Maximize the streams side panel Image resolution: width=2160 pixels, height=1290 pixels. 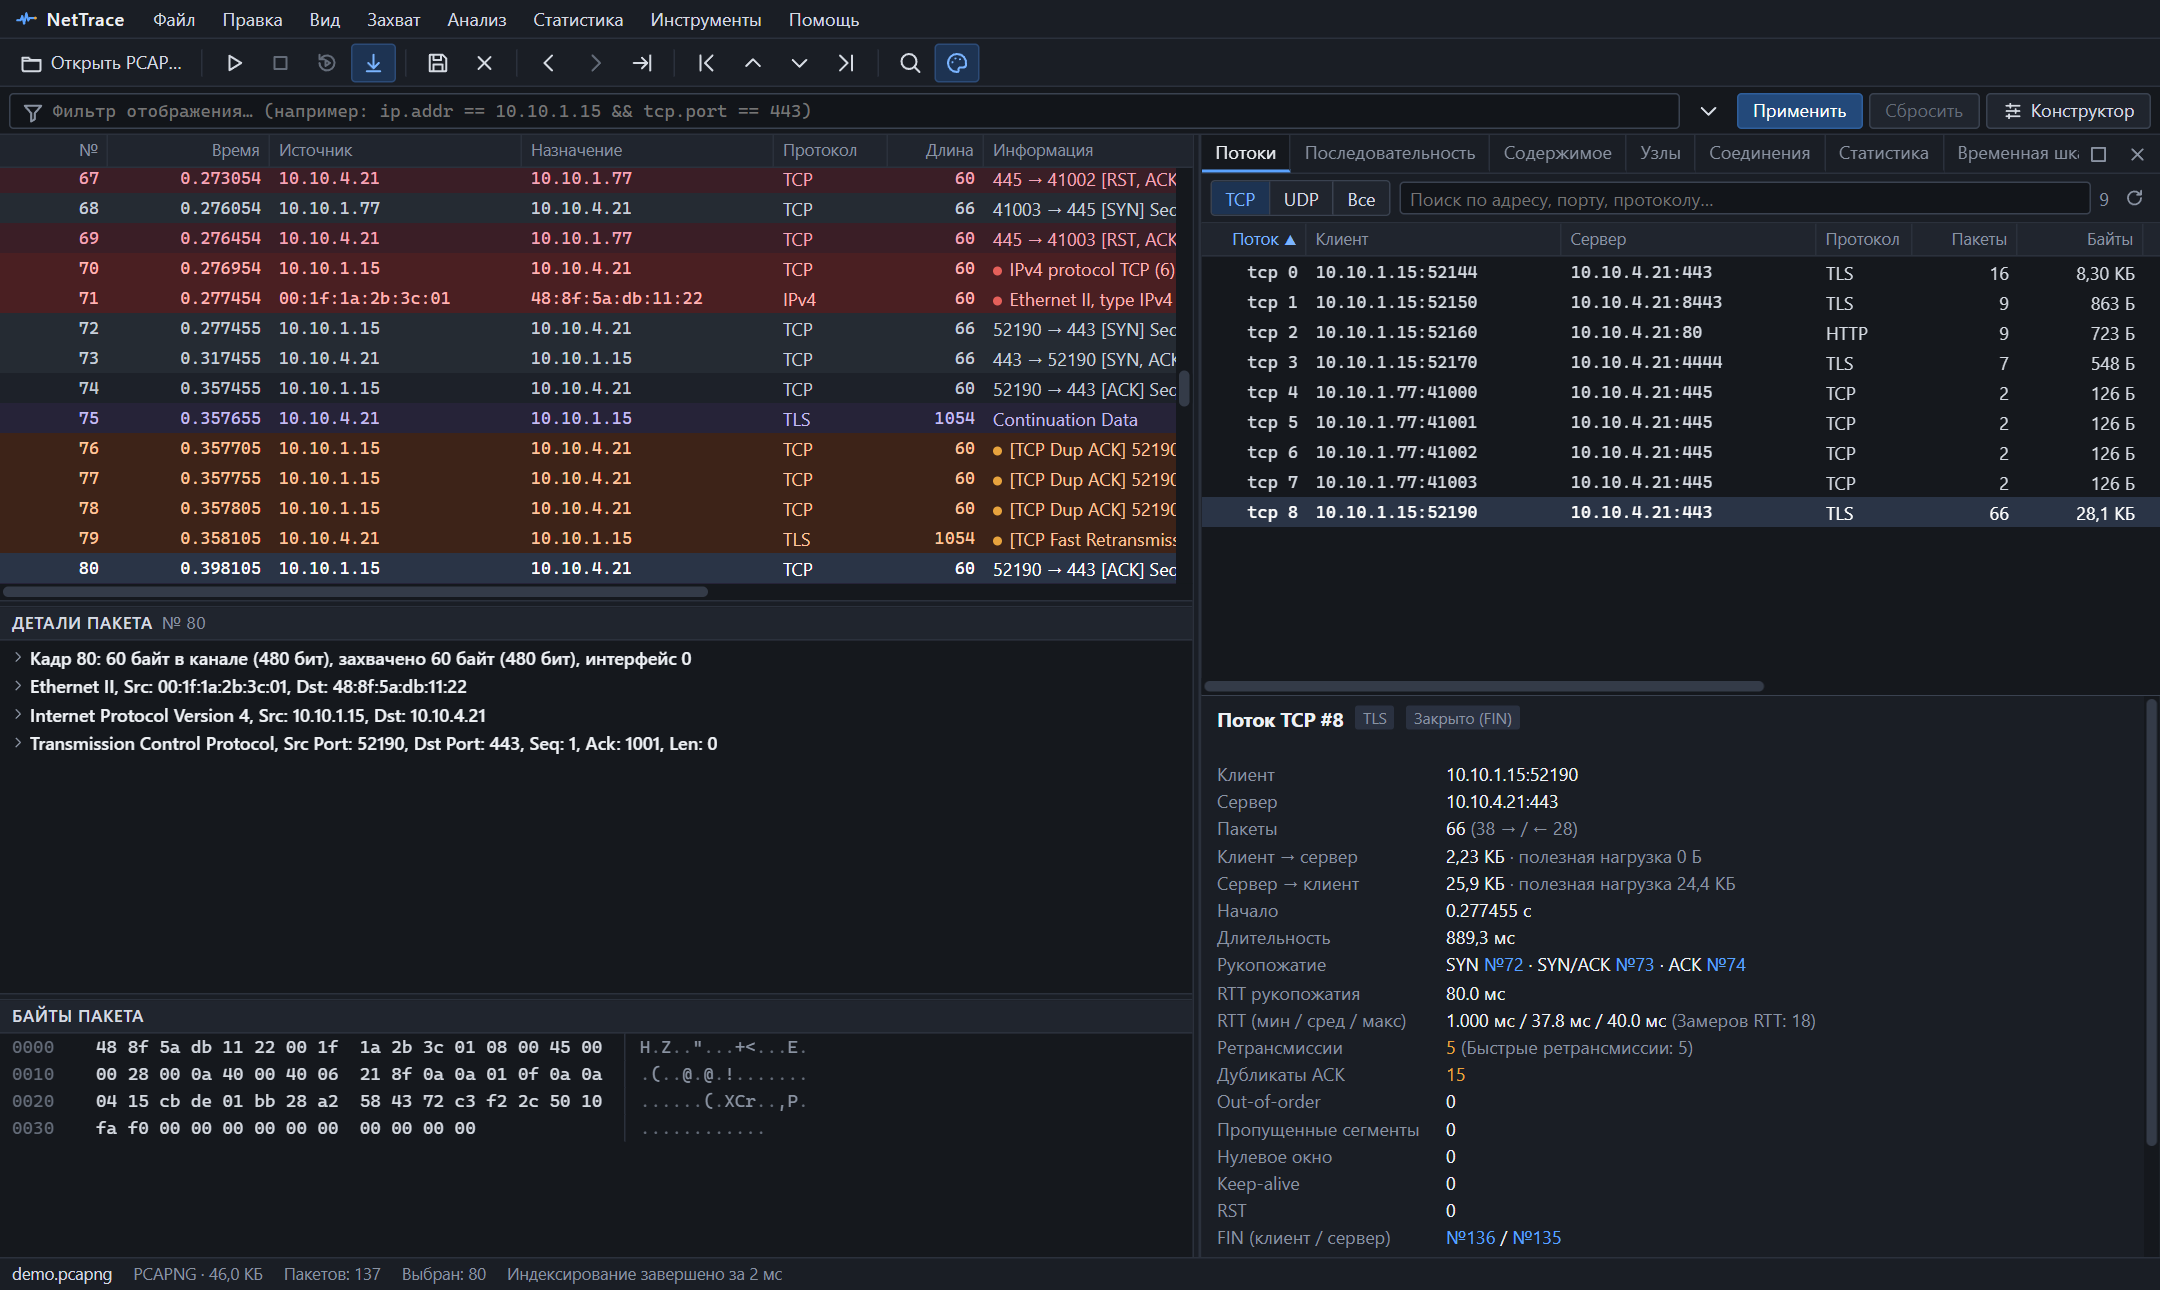[2099, 154]
